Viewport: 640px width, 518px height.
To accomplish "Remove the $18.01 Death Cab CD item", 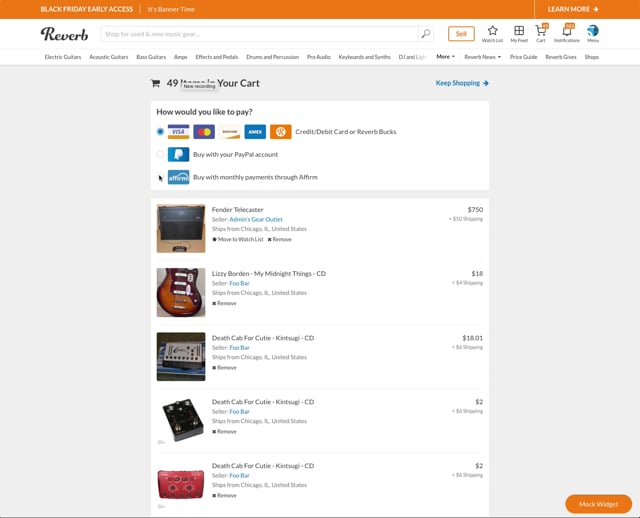I will coord(224,367).
